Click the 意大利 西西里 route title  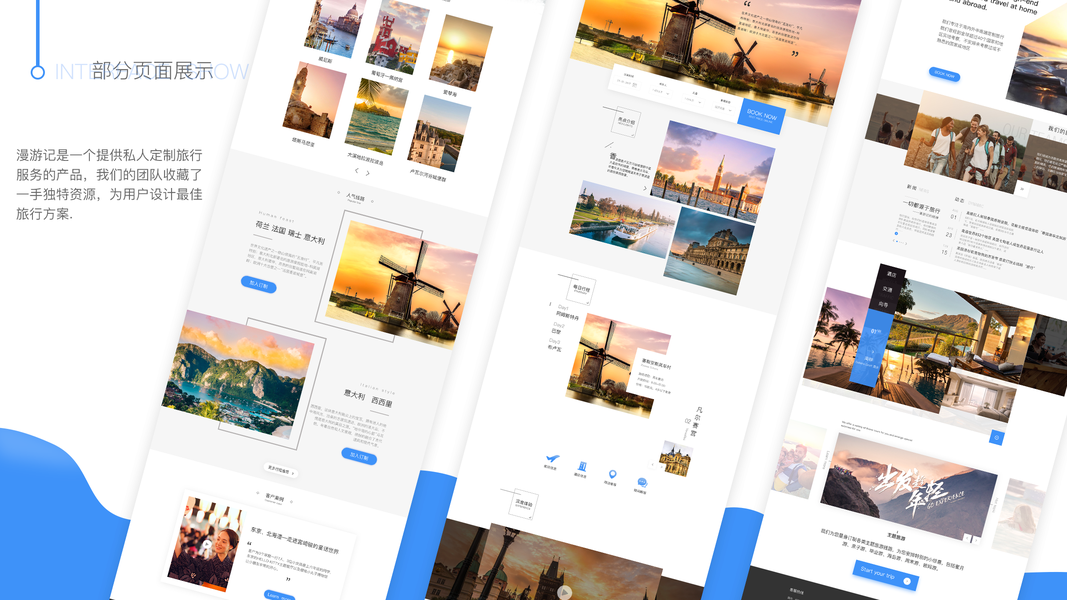[x=368, y=399]
